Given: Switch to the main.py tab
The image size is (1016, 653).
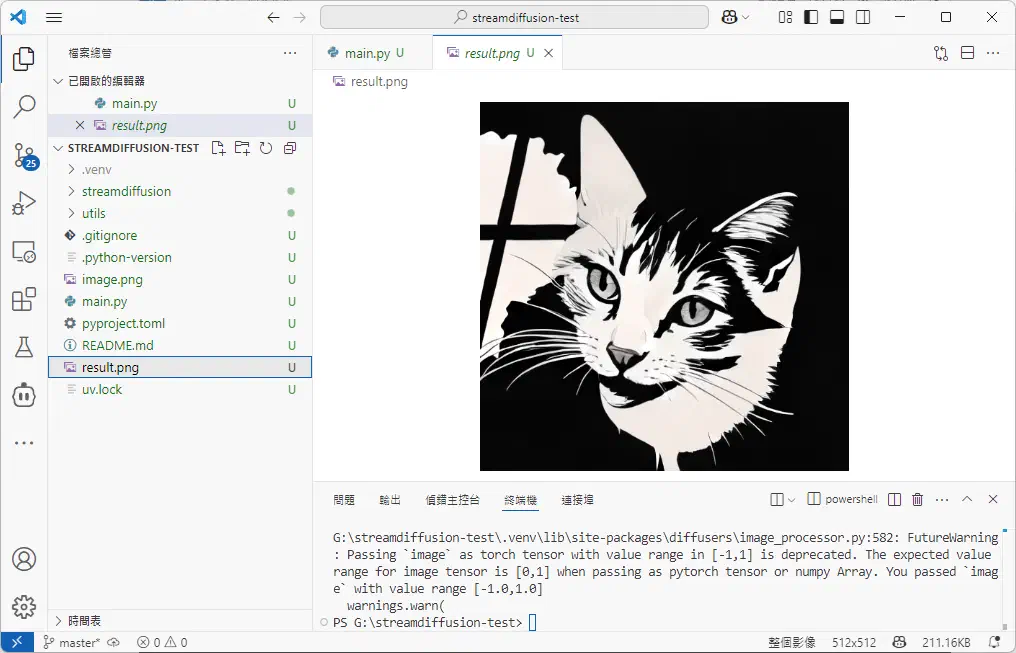Looking at the screenshot, I should point(370,53).
